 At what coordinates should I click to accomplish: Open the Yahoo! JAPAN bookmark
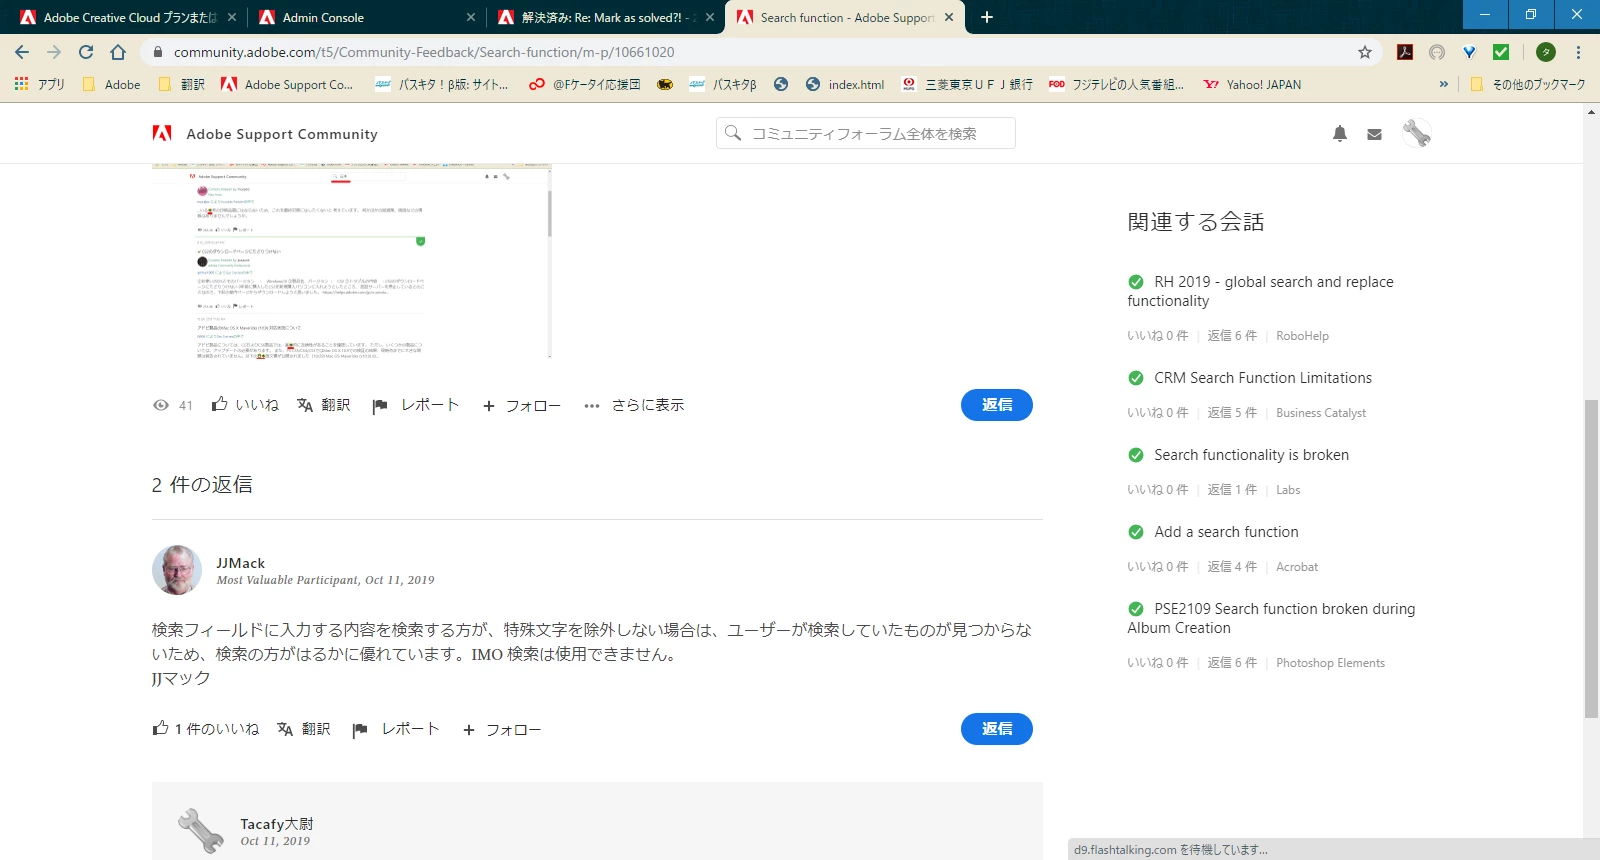[x=1252, y=85]
